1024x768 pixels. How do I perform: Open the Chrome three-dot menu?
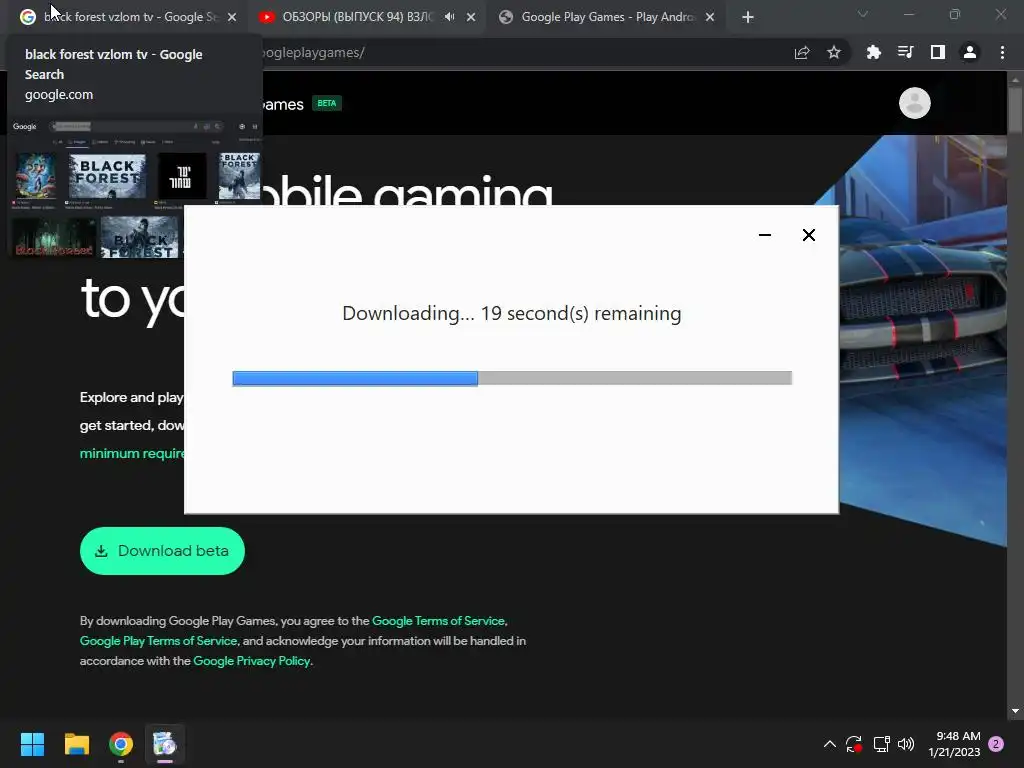point(1002,52)
